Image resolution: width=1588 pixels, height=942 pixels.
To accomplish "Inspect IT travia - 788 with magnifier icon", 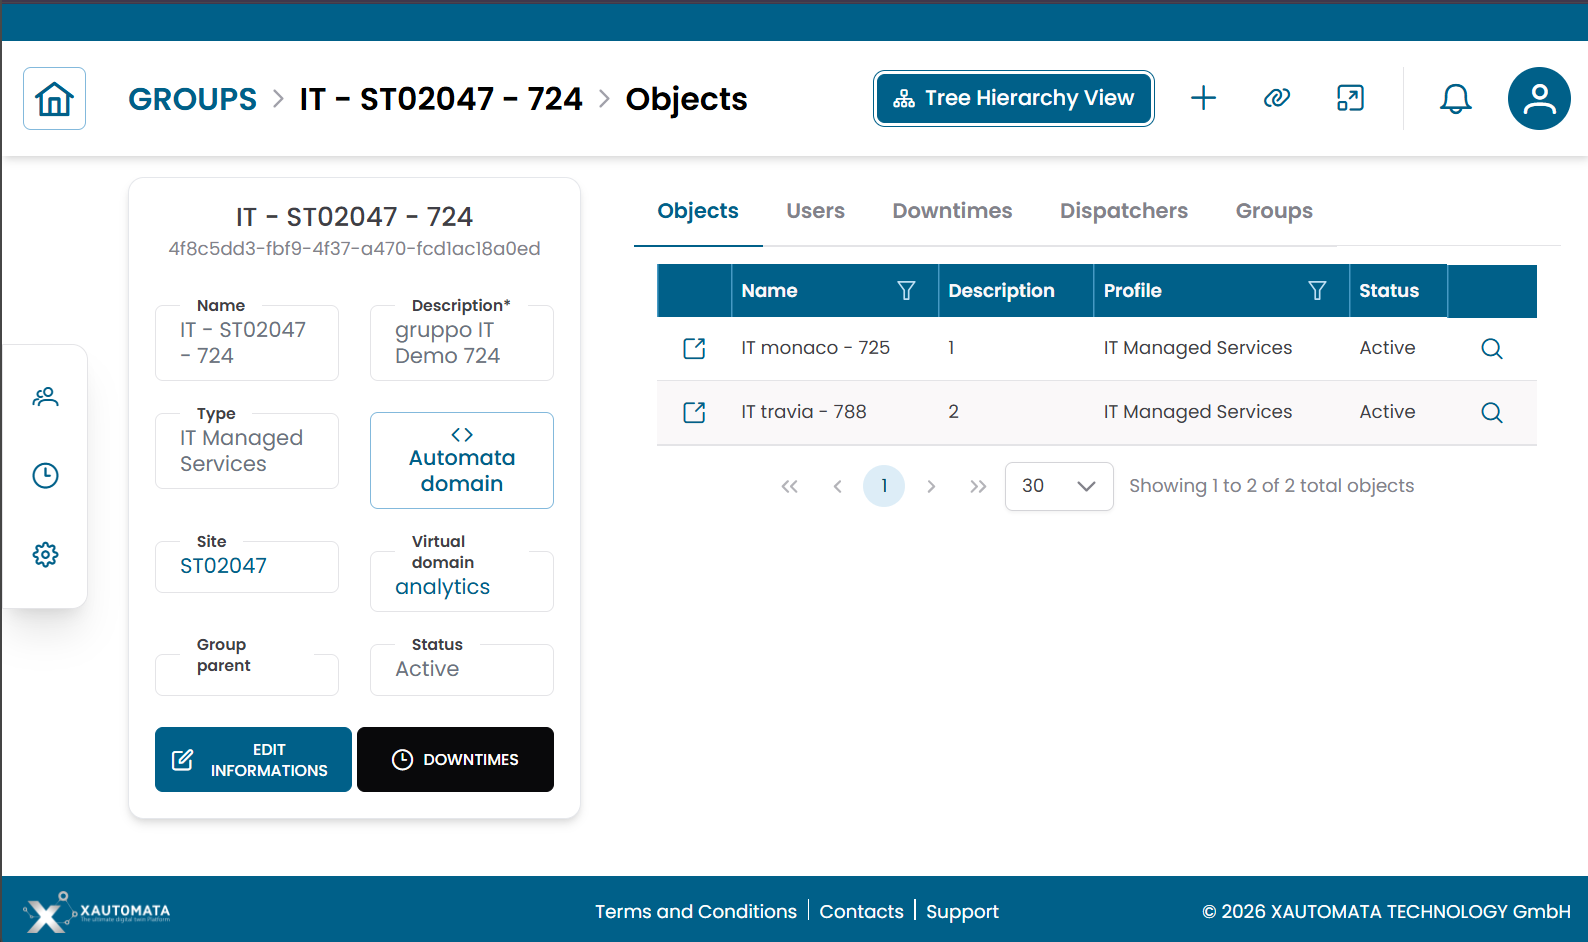I will pyautogui.click(x=1491, y=412).
